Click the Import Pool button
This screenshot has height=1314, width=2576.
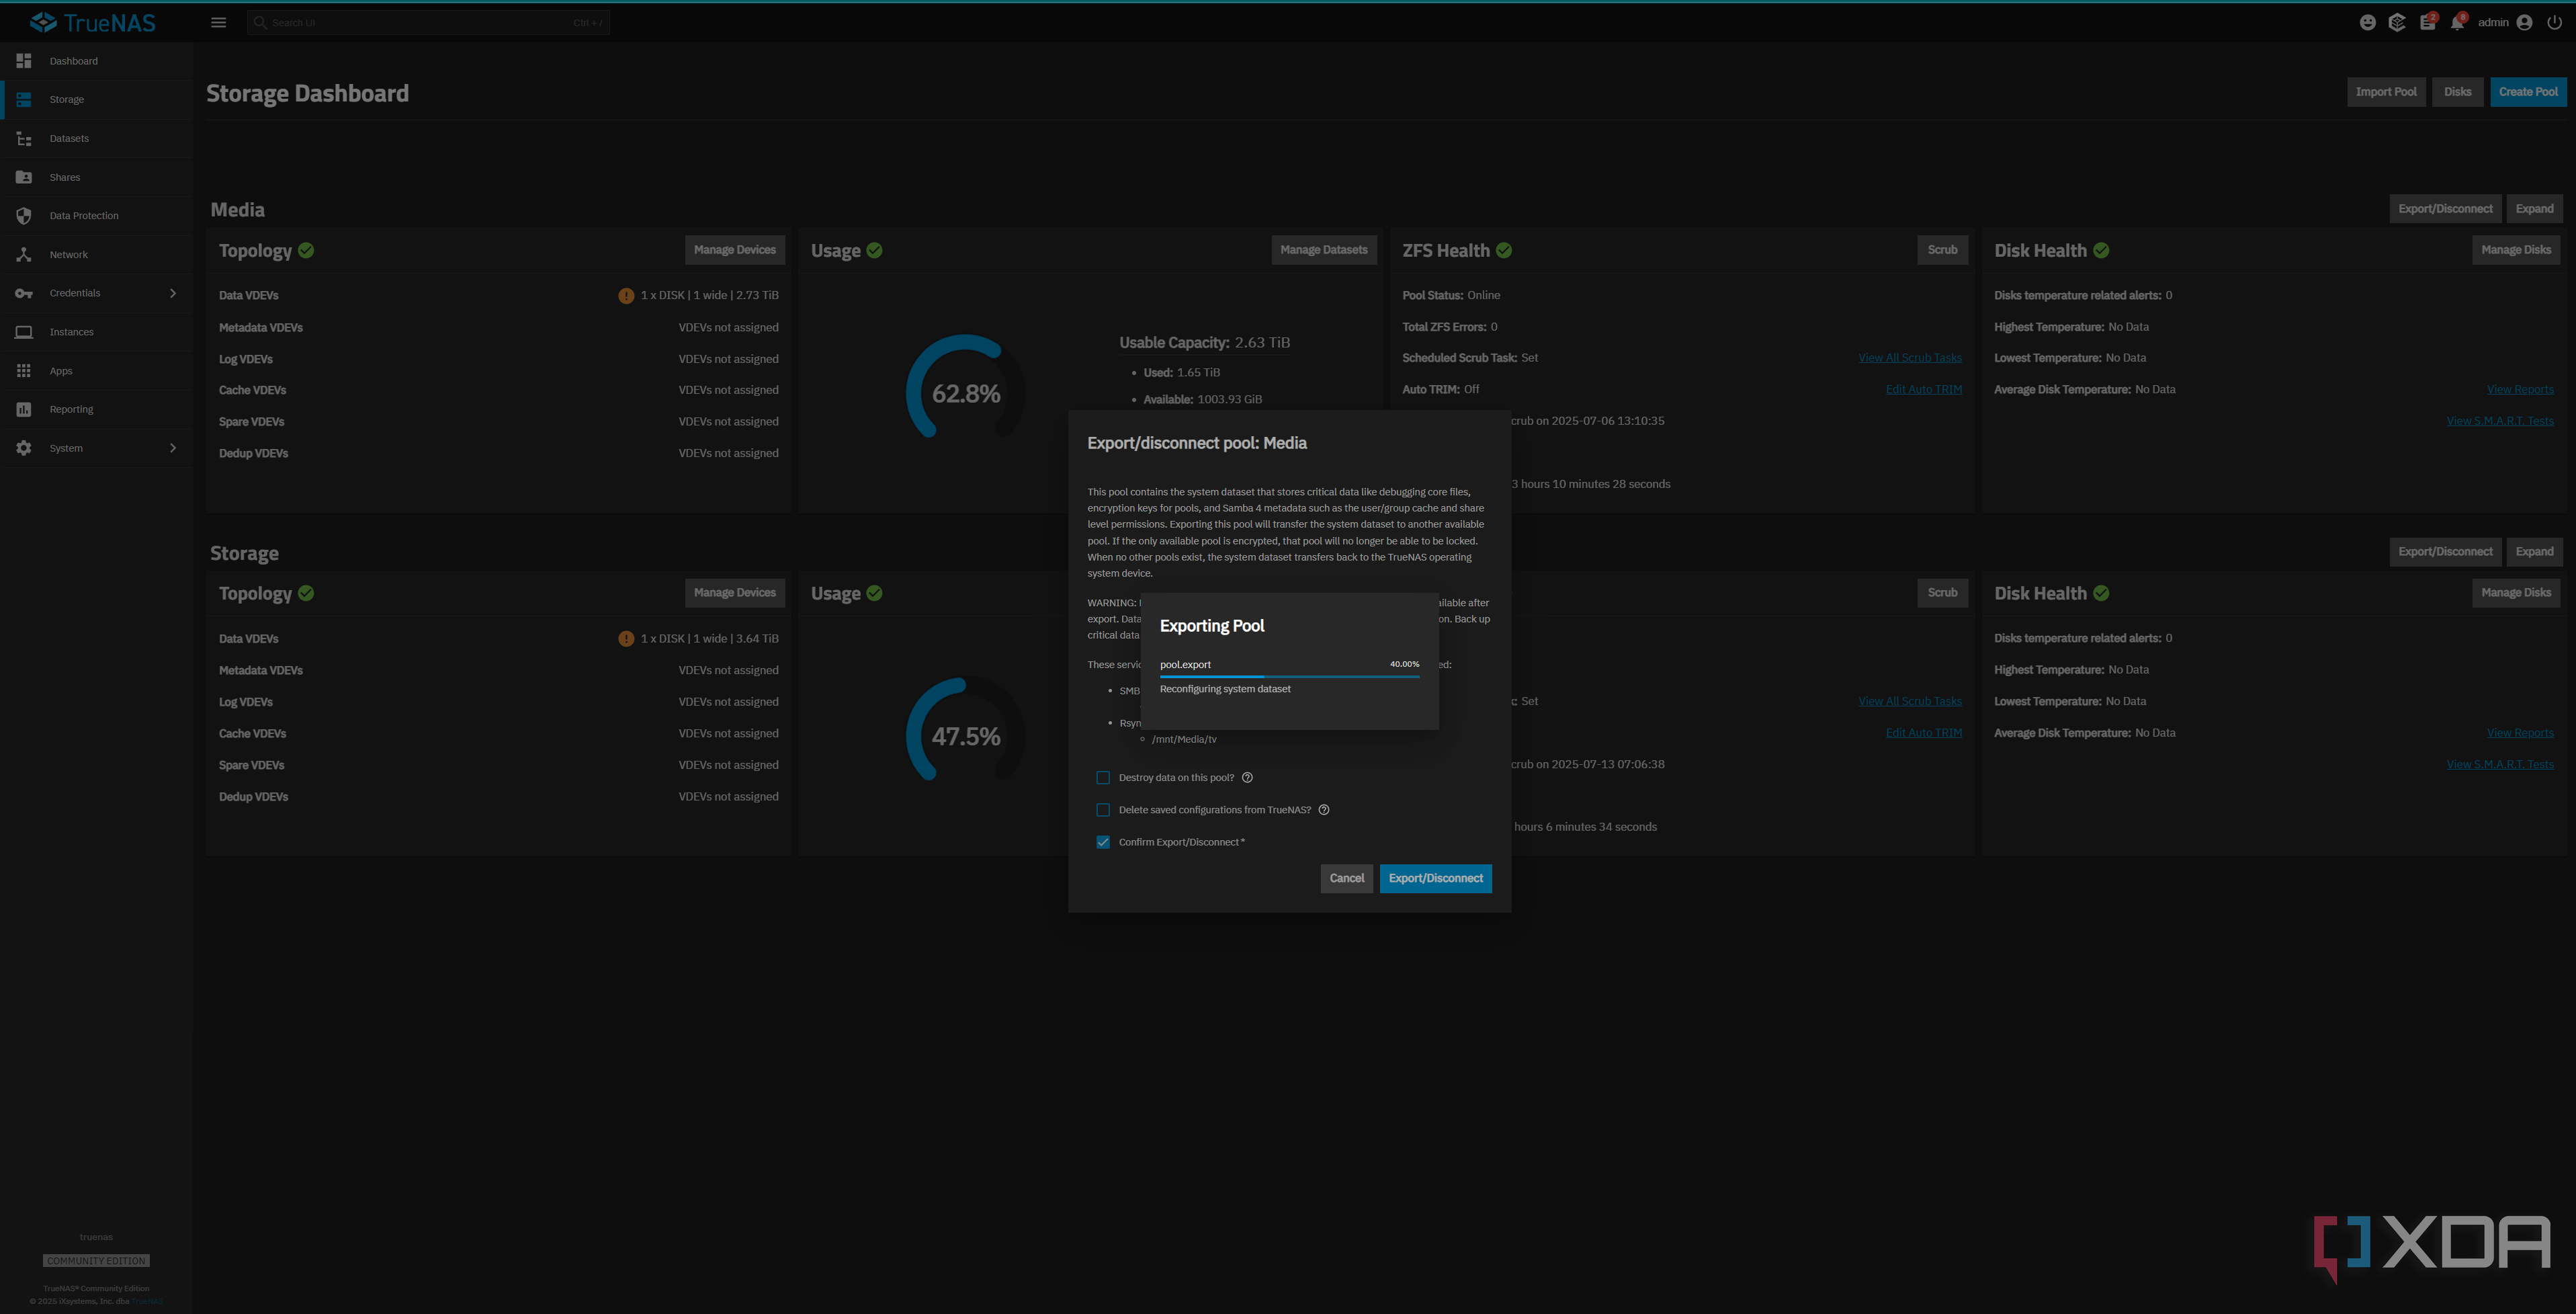(x=2386, y=92)
